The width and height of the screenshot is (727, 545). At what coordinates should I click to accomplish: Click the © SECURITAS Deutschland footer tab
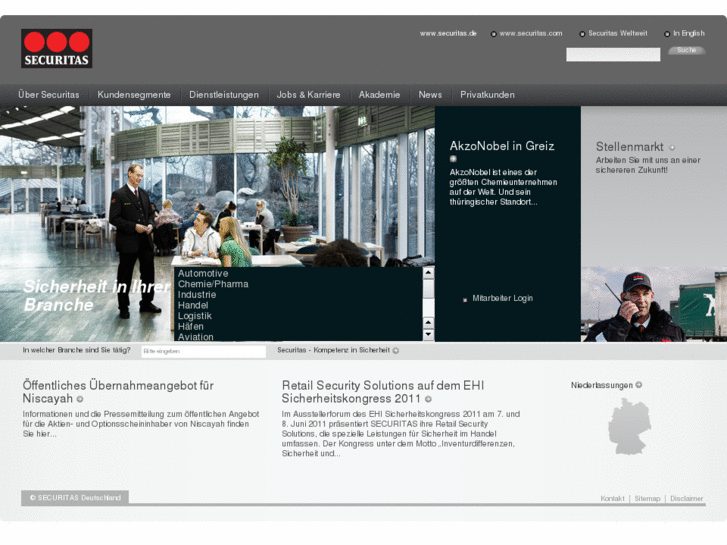[x=75, y=498]
